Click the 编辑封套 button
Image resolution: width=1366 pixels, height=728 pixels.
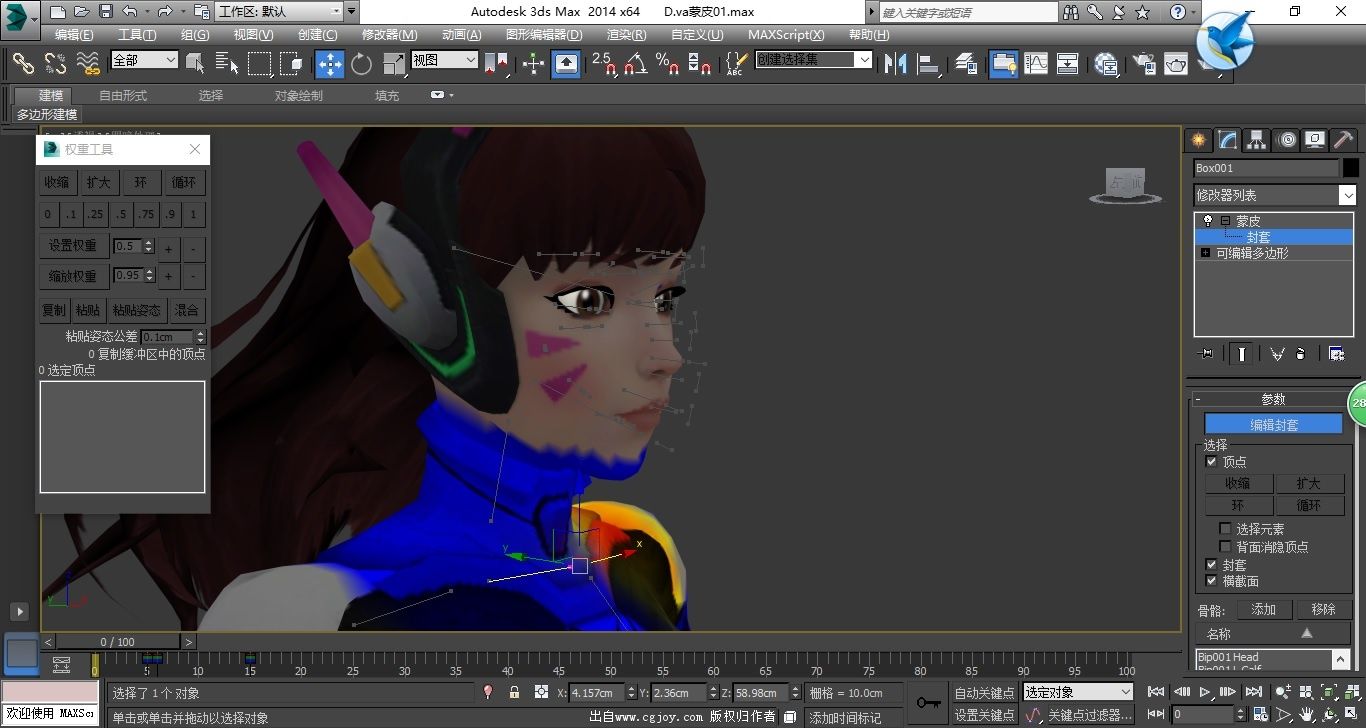pyautogui.click(x=1273, y=425)
